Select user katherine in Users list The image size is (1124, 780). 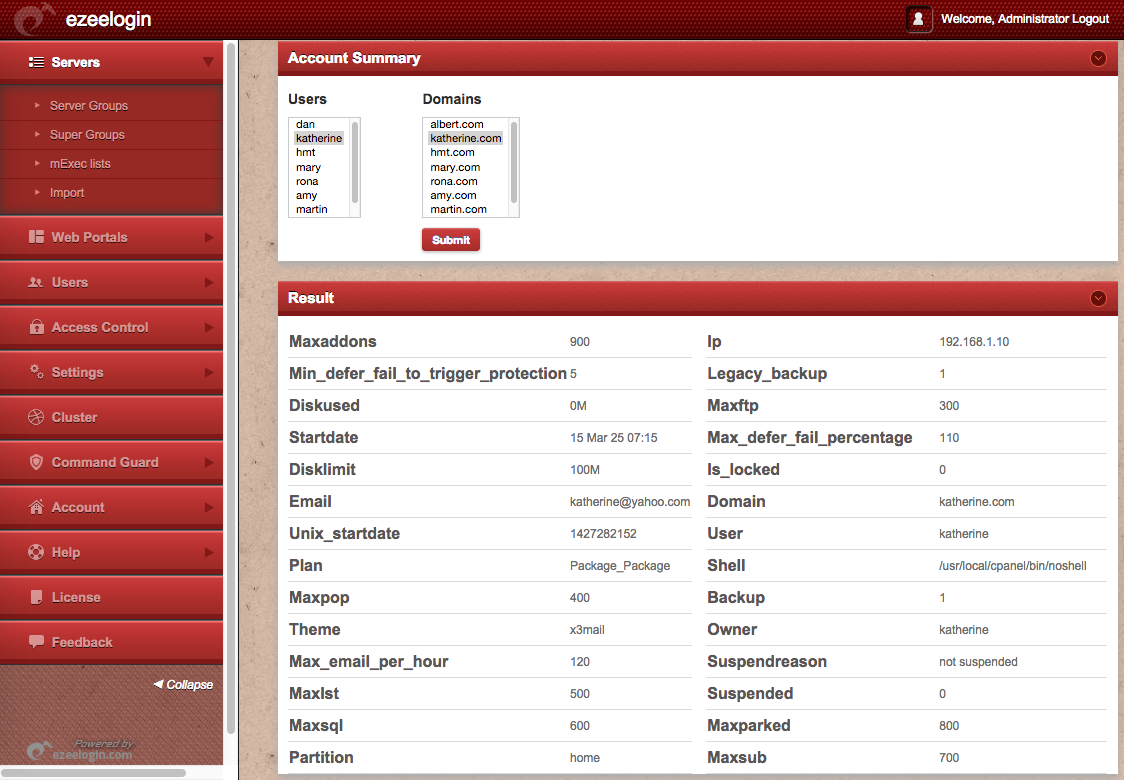[x=320, y=138]
